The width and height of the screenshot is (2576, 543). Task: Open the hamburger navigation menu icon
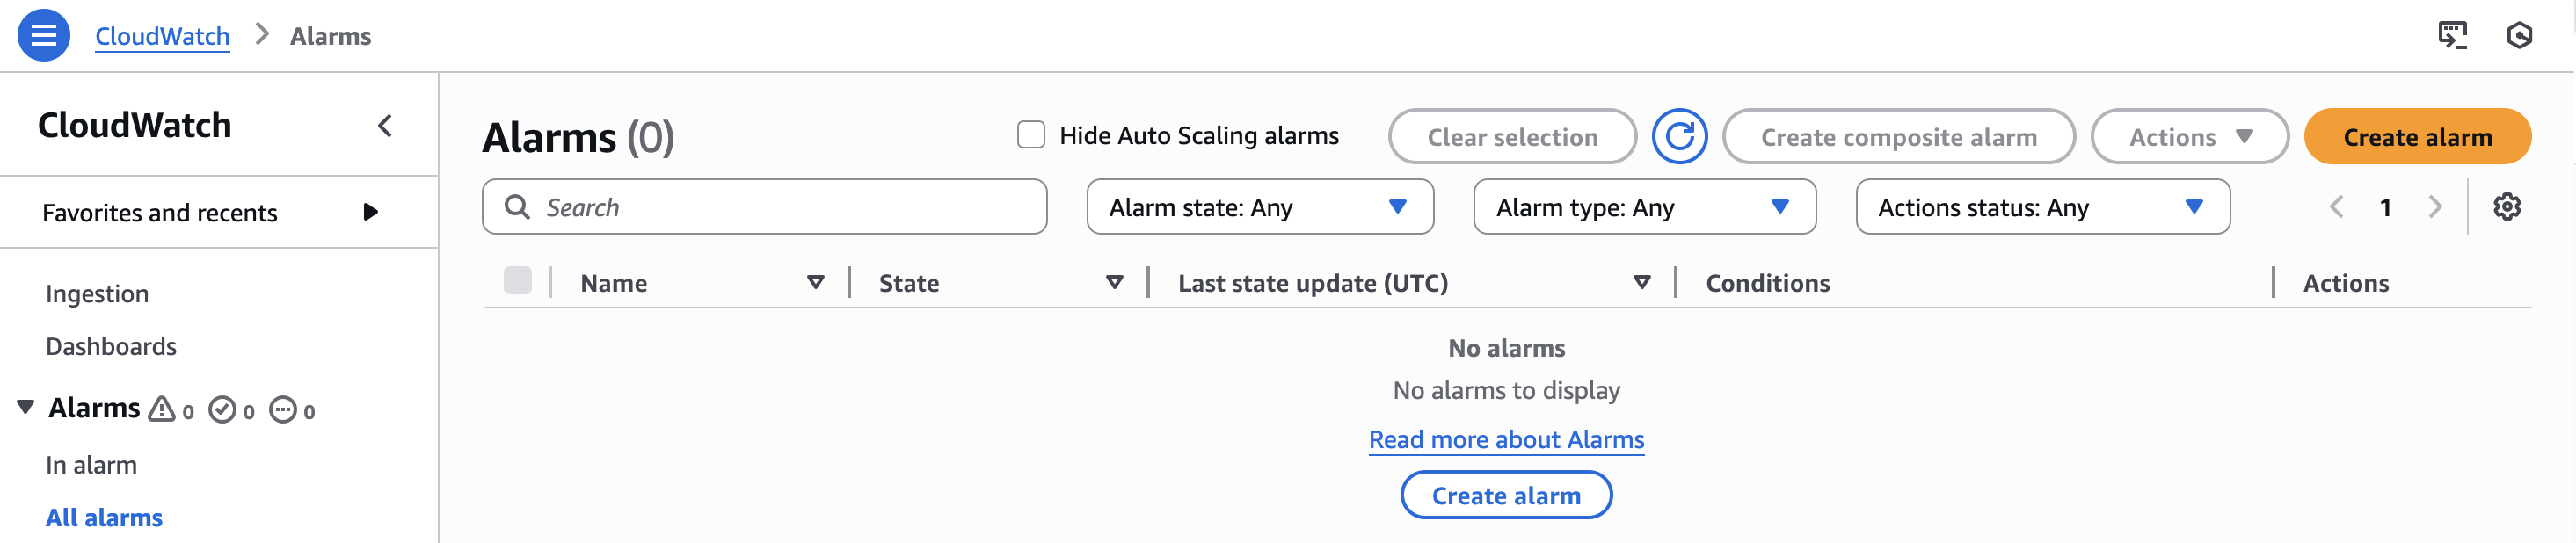(44, 36)
